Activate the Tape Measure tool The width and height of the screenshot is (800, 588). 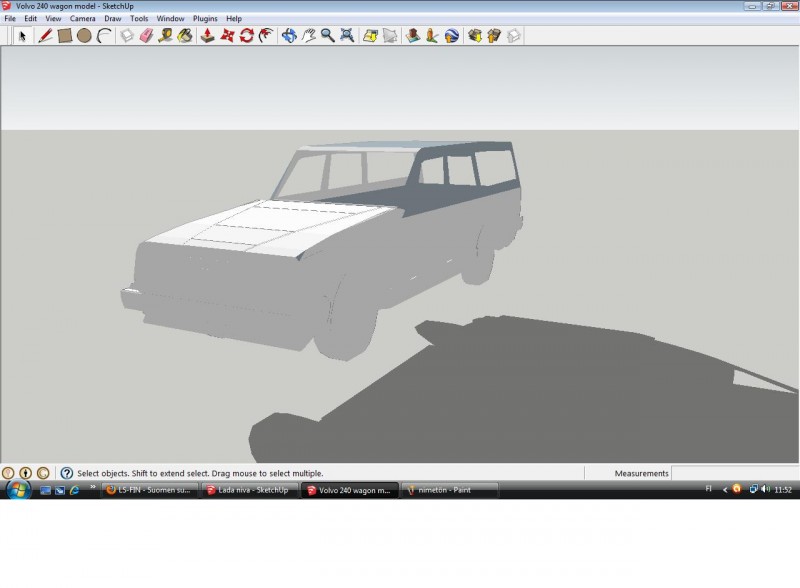pyautogui.click(x=165, y=36)
